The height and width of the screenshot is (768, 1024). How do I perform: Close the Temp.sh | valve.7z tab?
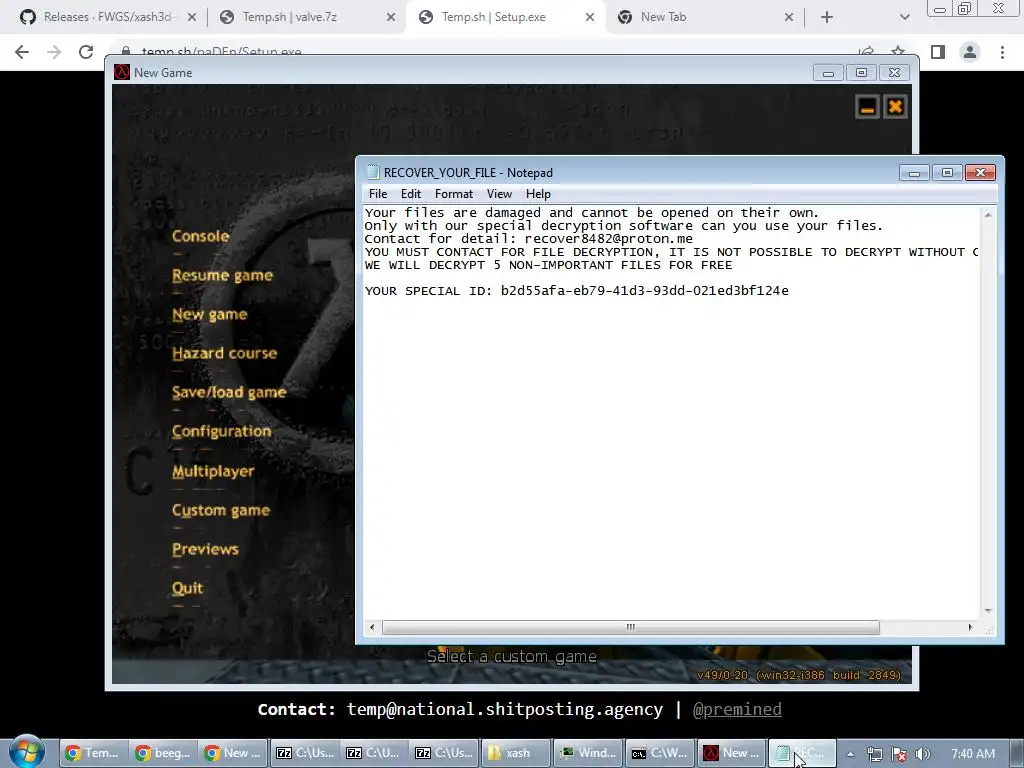coord(391,17)
